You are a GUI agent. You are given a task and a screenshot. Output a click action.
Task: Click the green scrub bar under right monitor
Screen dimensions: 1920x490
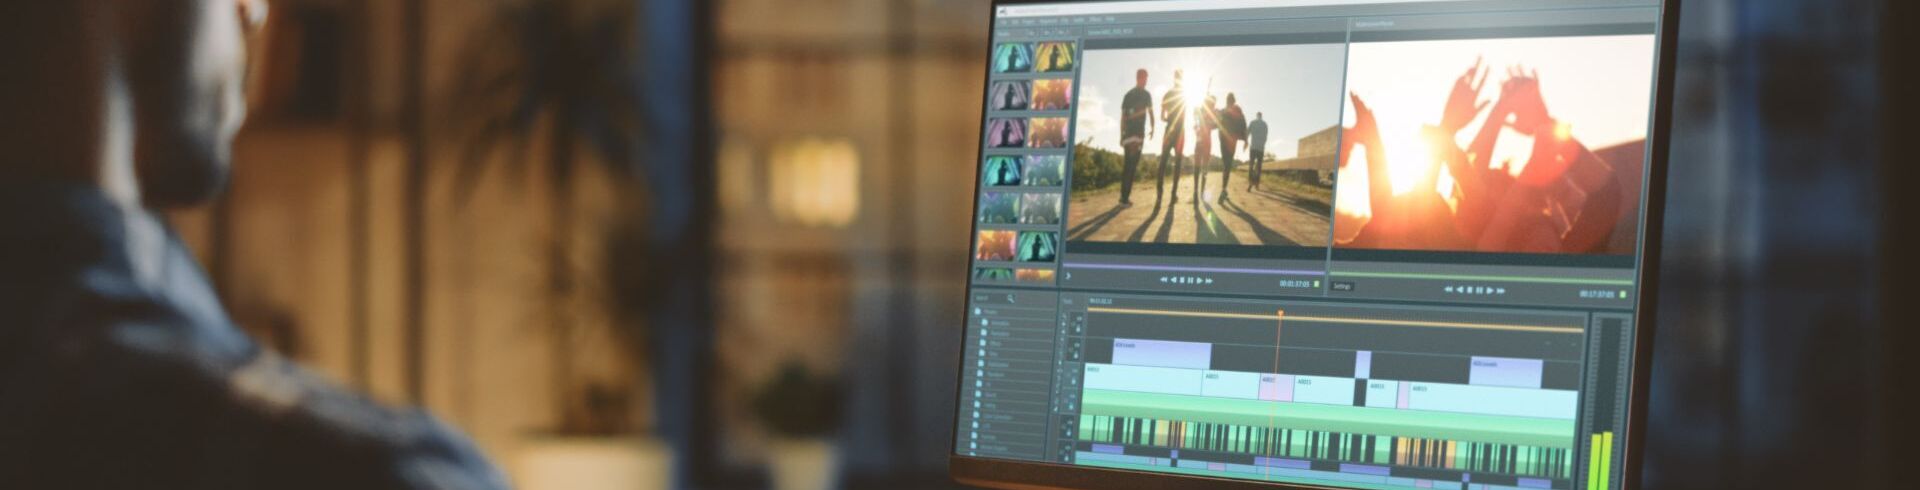1482,277
